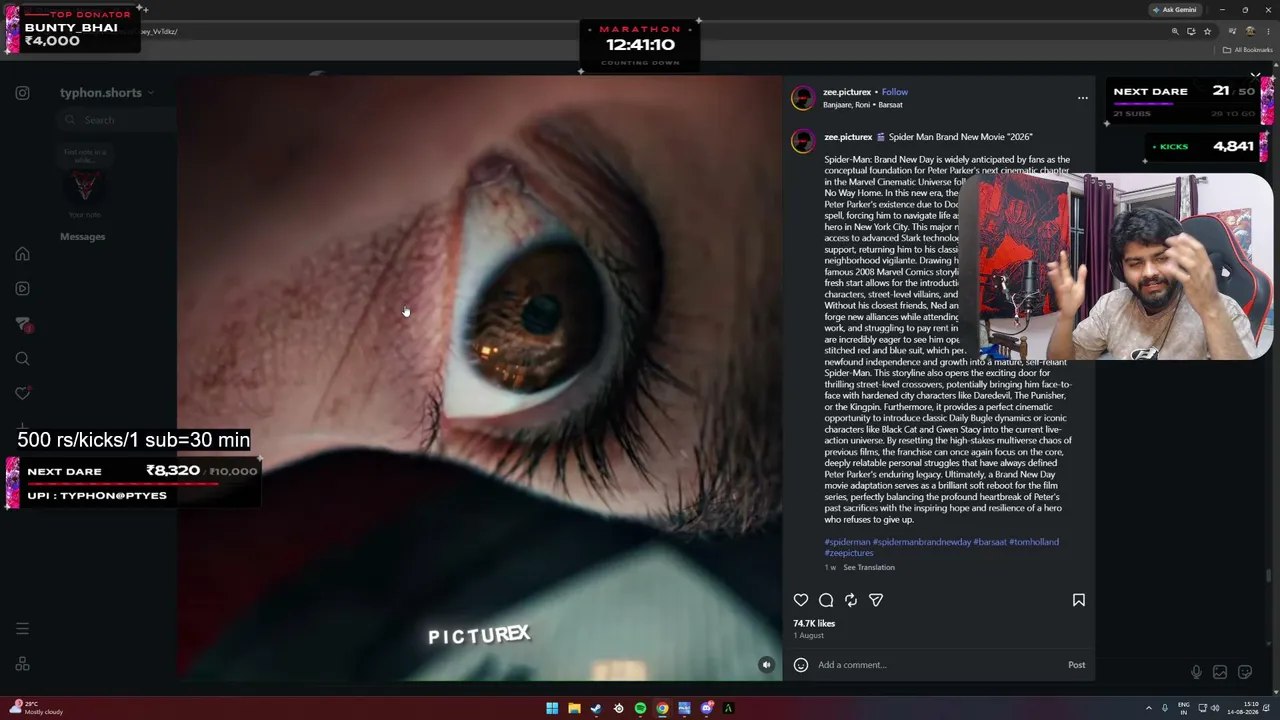Open the Meta apps grid icon
This screenshot has height=720, width=1280.
[x=22, y=664]
